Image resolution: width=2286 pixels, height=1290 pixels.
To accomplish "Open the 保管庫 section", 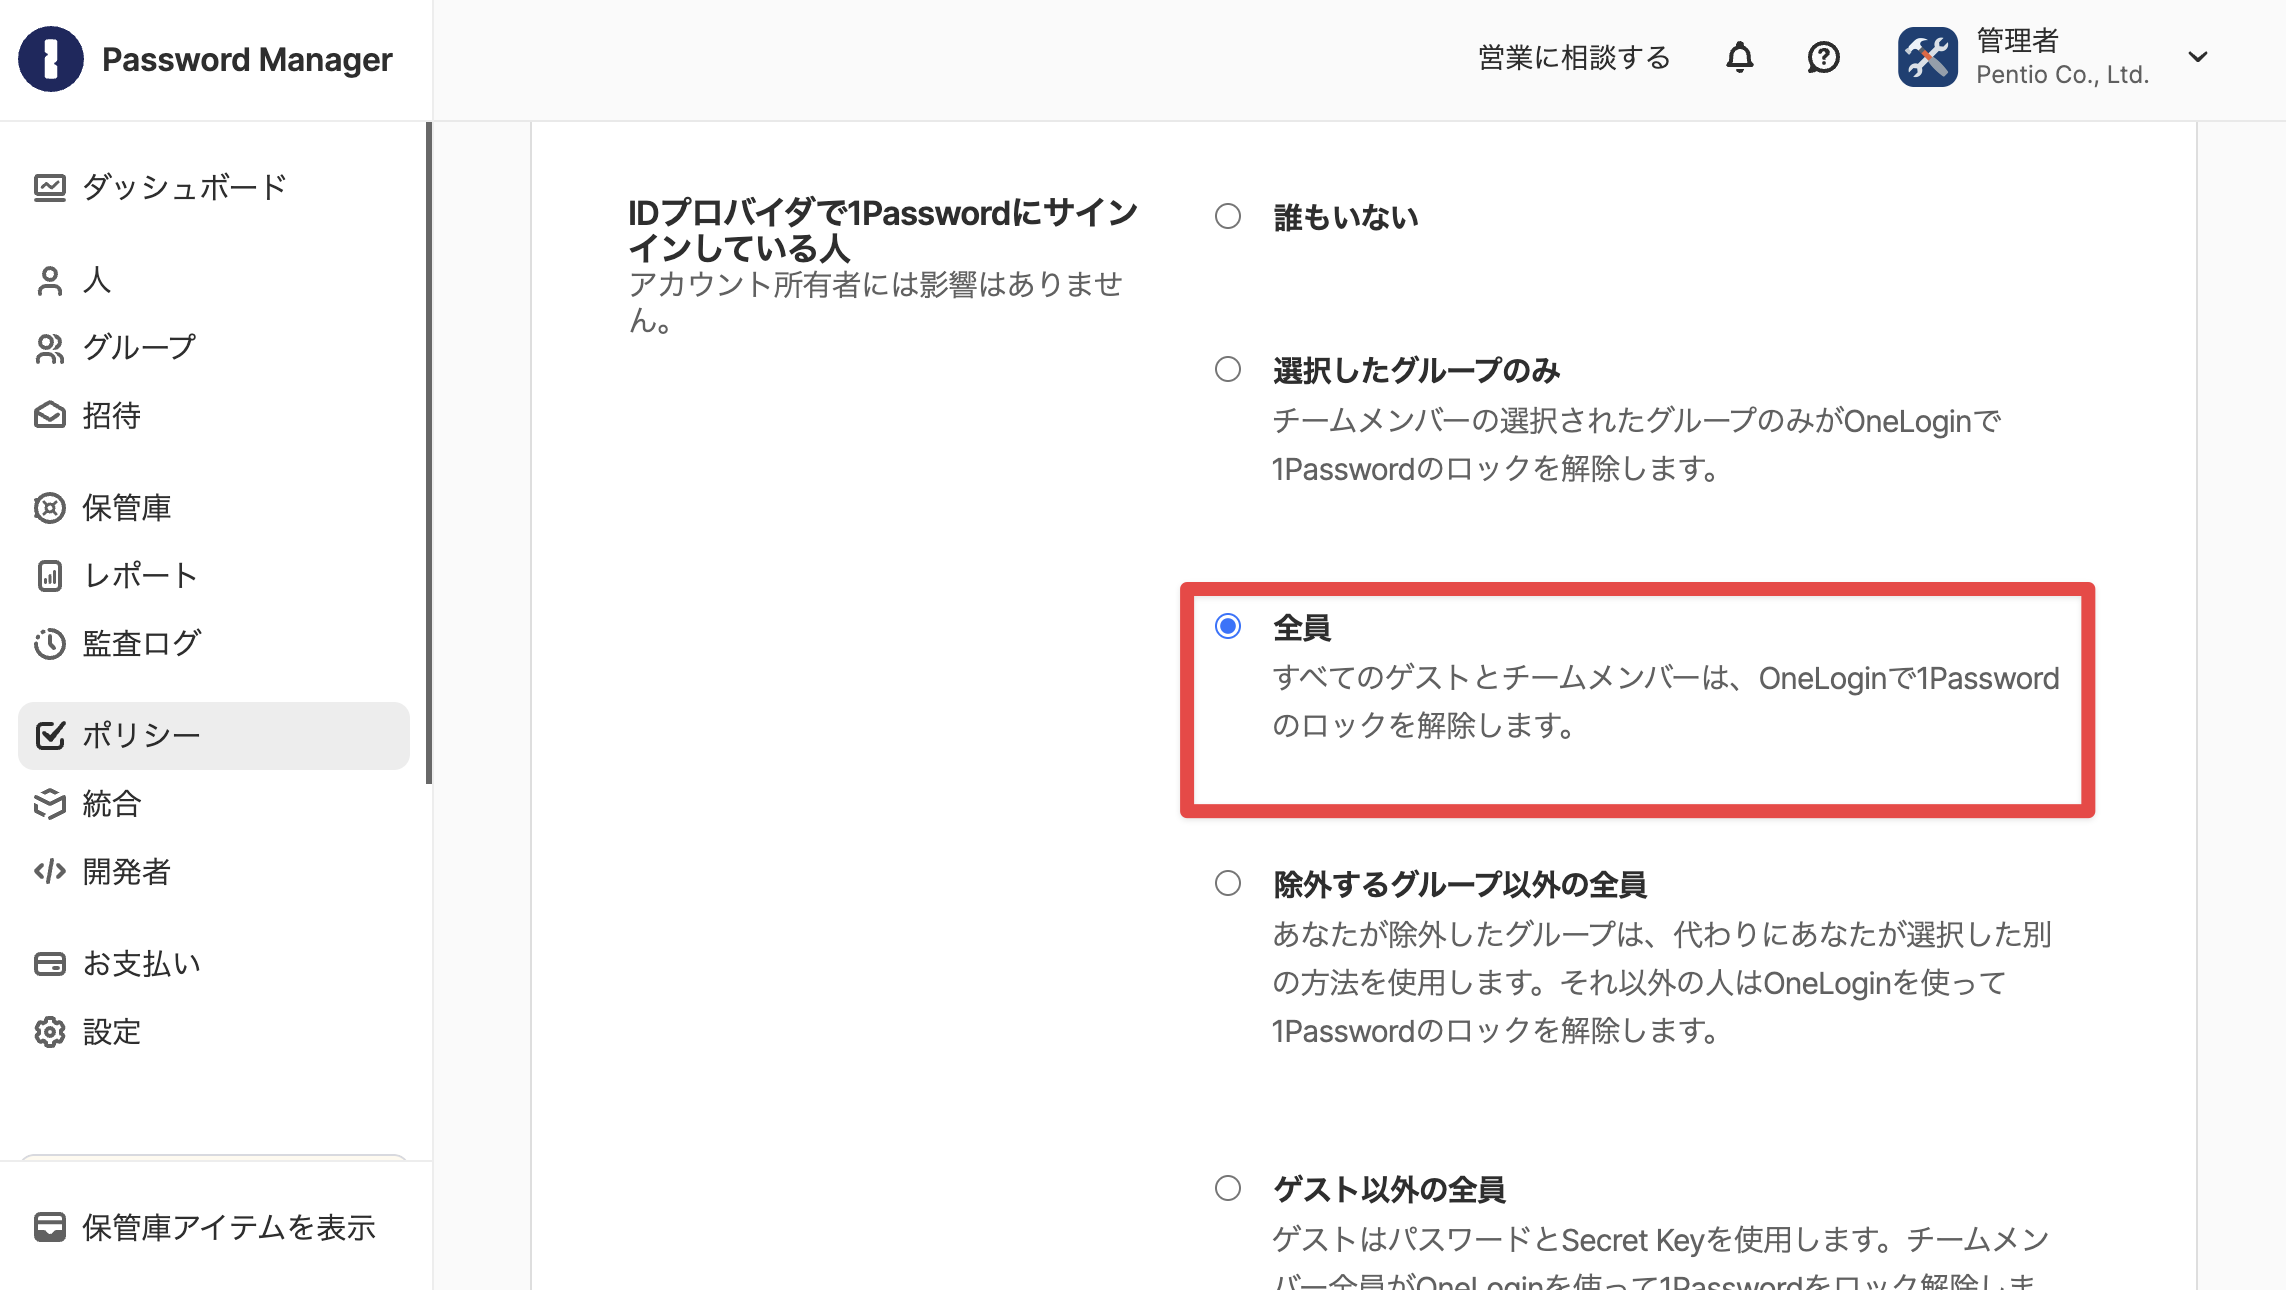I will click(x=214, y=508).
